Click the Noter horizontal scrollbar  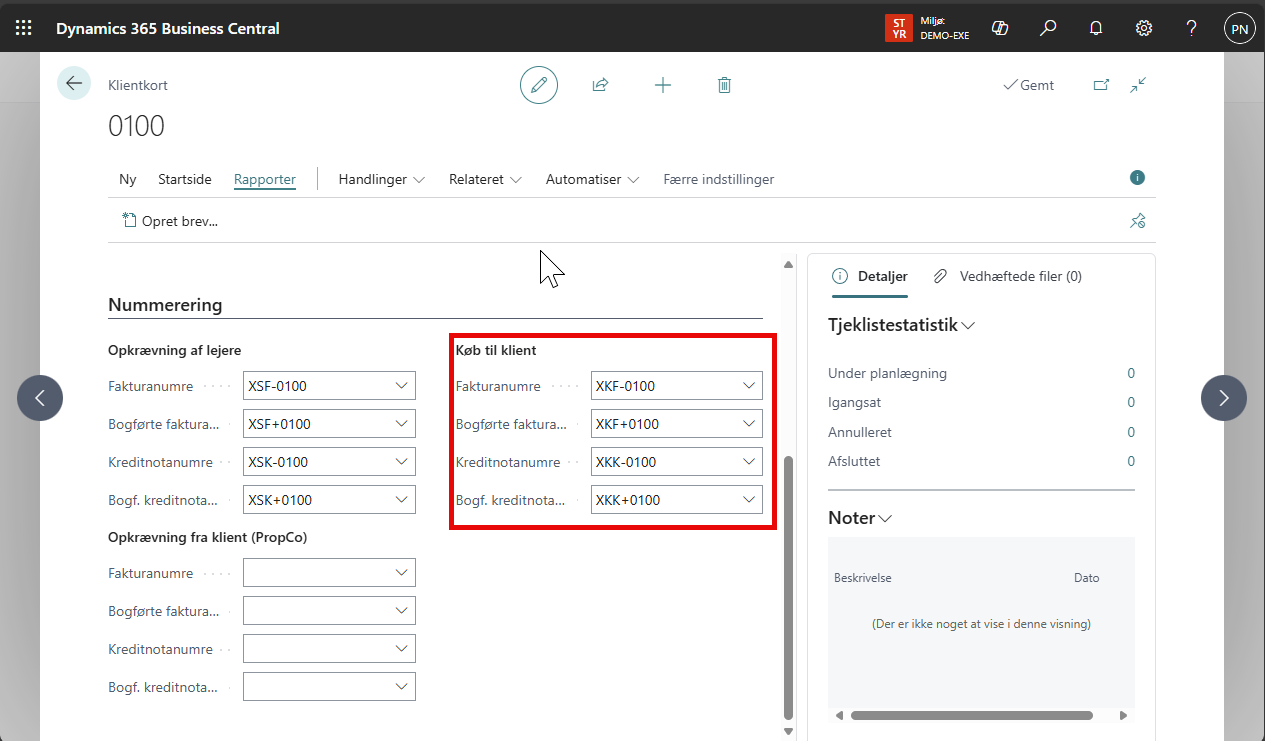point(970,715)
